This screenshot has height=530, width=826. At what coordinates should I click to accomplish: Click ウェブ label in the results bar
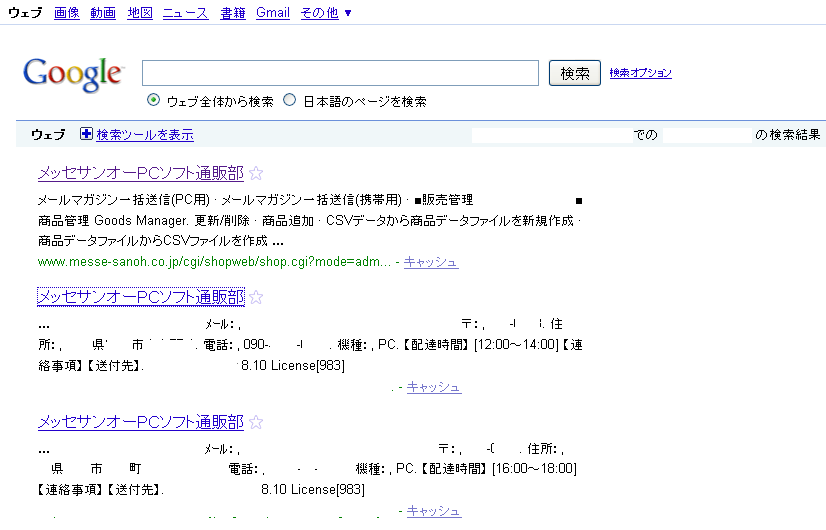coord(48,134)
